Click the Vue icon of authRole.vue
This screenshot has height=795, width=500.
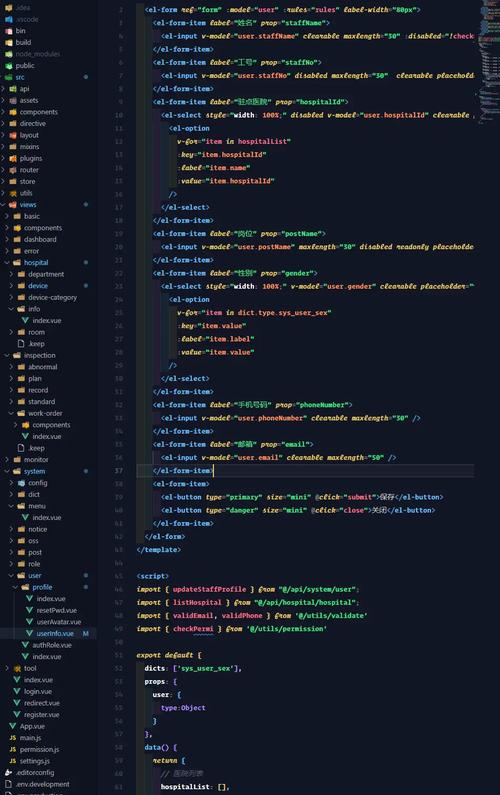[x=25, y=645]
